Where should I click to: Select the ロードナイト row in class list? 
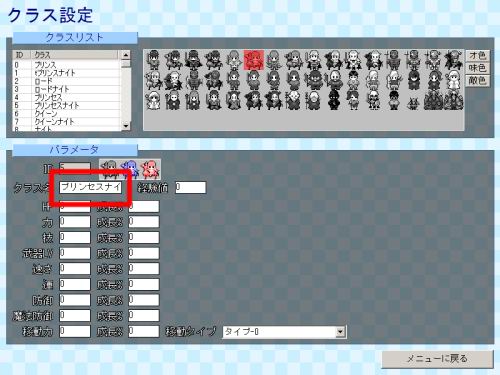pos(66,89)
